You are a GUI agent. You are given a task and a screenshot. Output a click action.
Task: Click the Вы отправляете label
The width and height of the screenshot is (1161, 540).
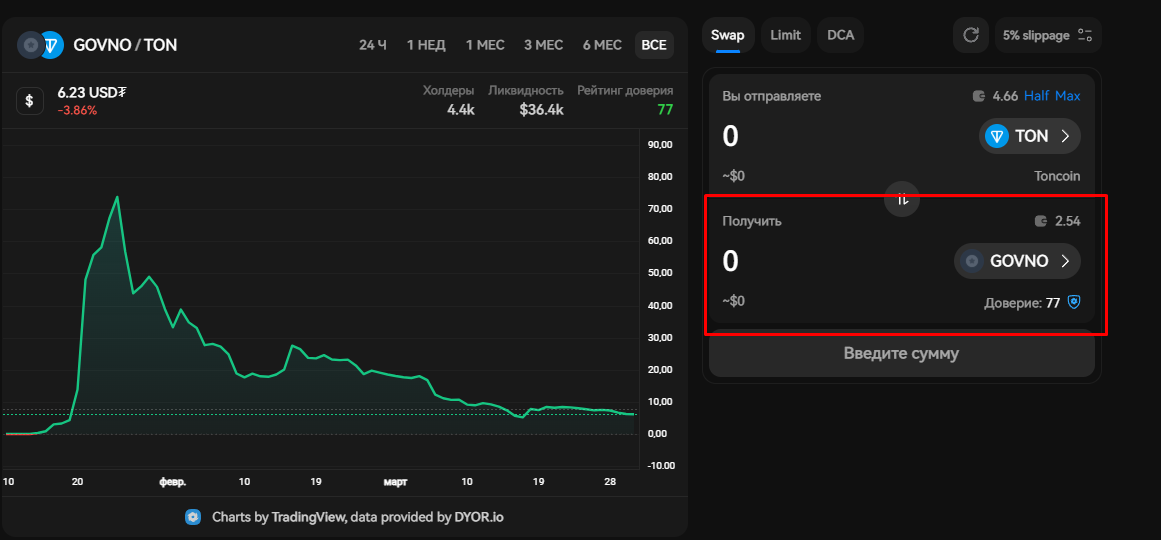click(x=772, y=96)
